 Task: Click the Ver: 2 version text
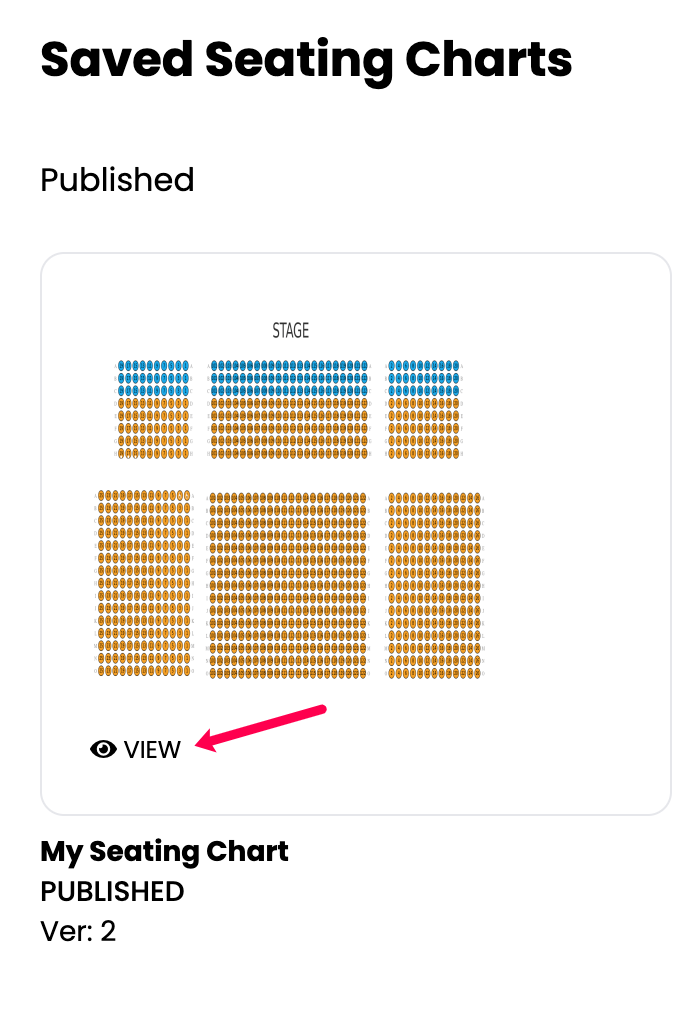pos(78,931)
